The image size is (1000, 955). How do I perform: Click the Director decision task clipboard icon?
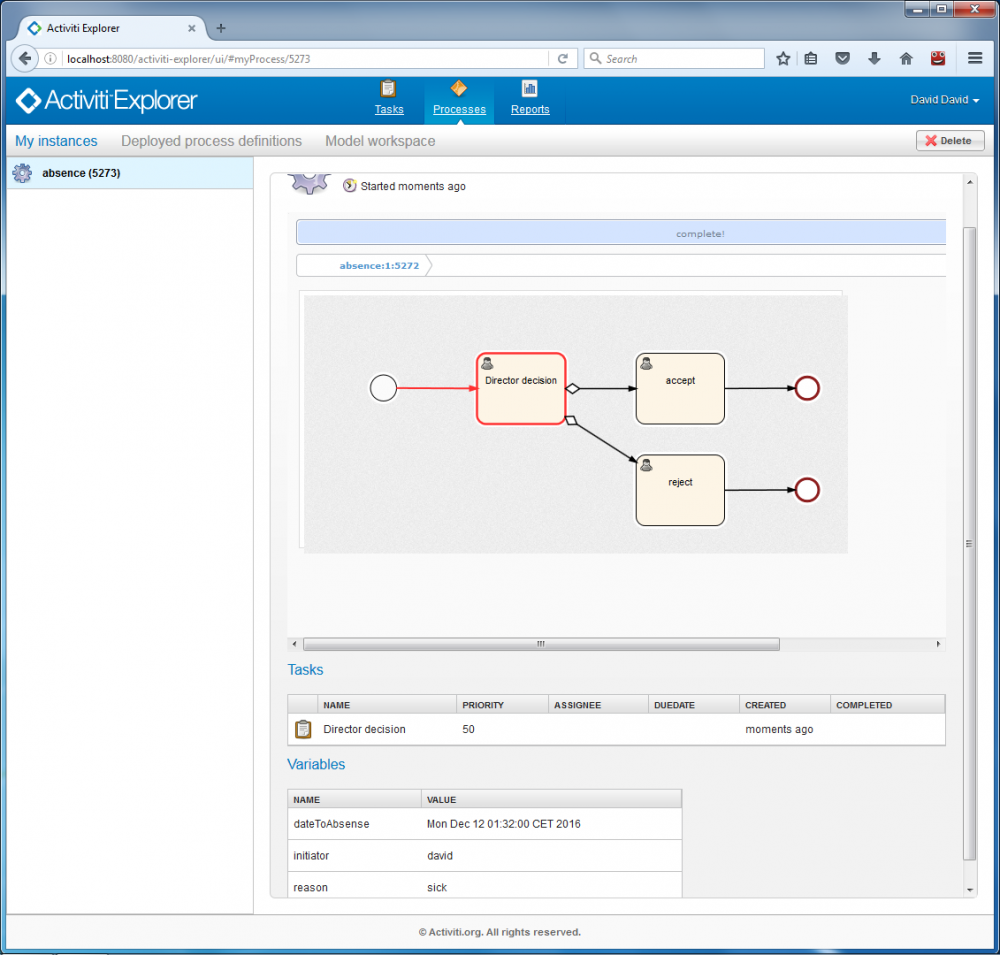303,729
